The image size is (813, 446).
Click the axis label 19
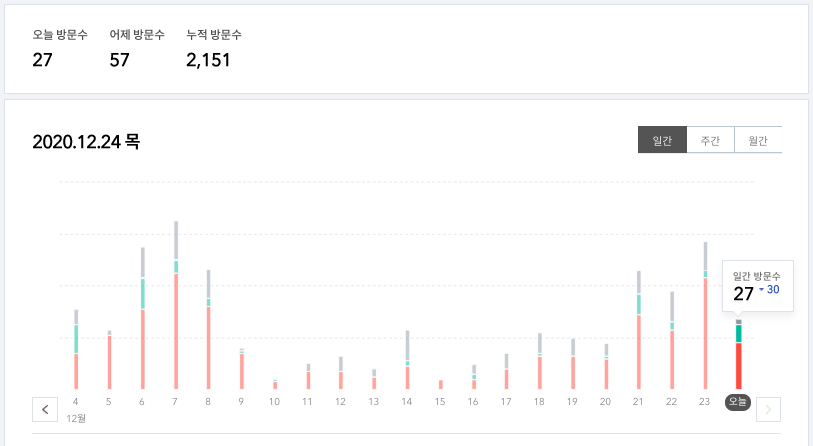572,401
